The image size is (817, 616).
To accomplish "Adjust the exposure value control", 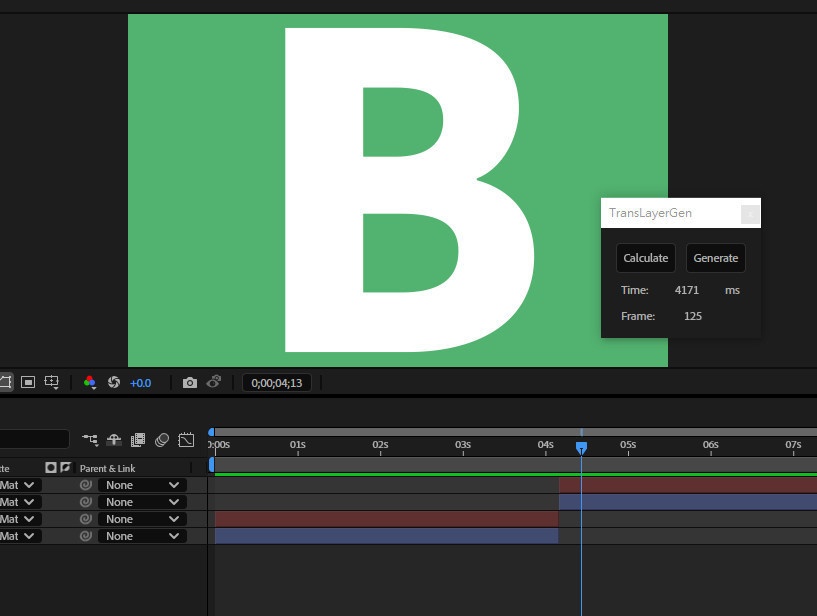I will (x=140, y=382).
